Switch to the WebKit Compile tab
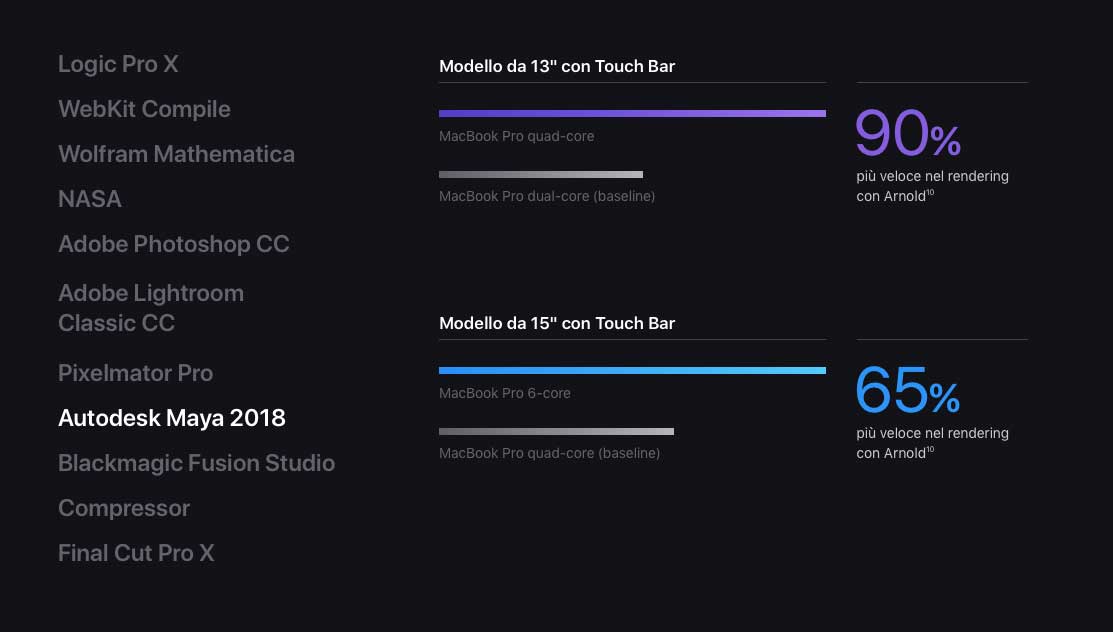Viewport: 1113px width, 632px height. tap(144, 109)
